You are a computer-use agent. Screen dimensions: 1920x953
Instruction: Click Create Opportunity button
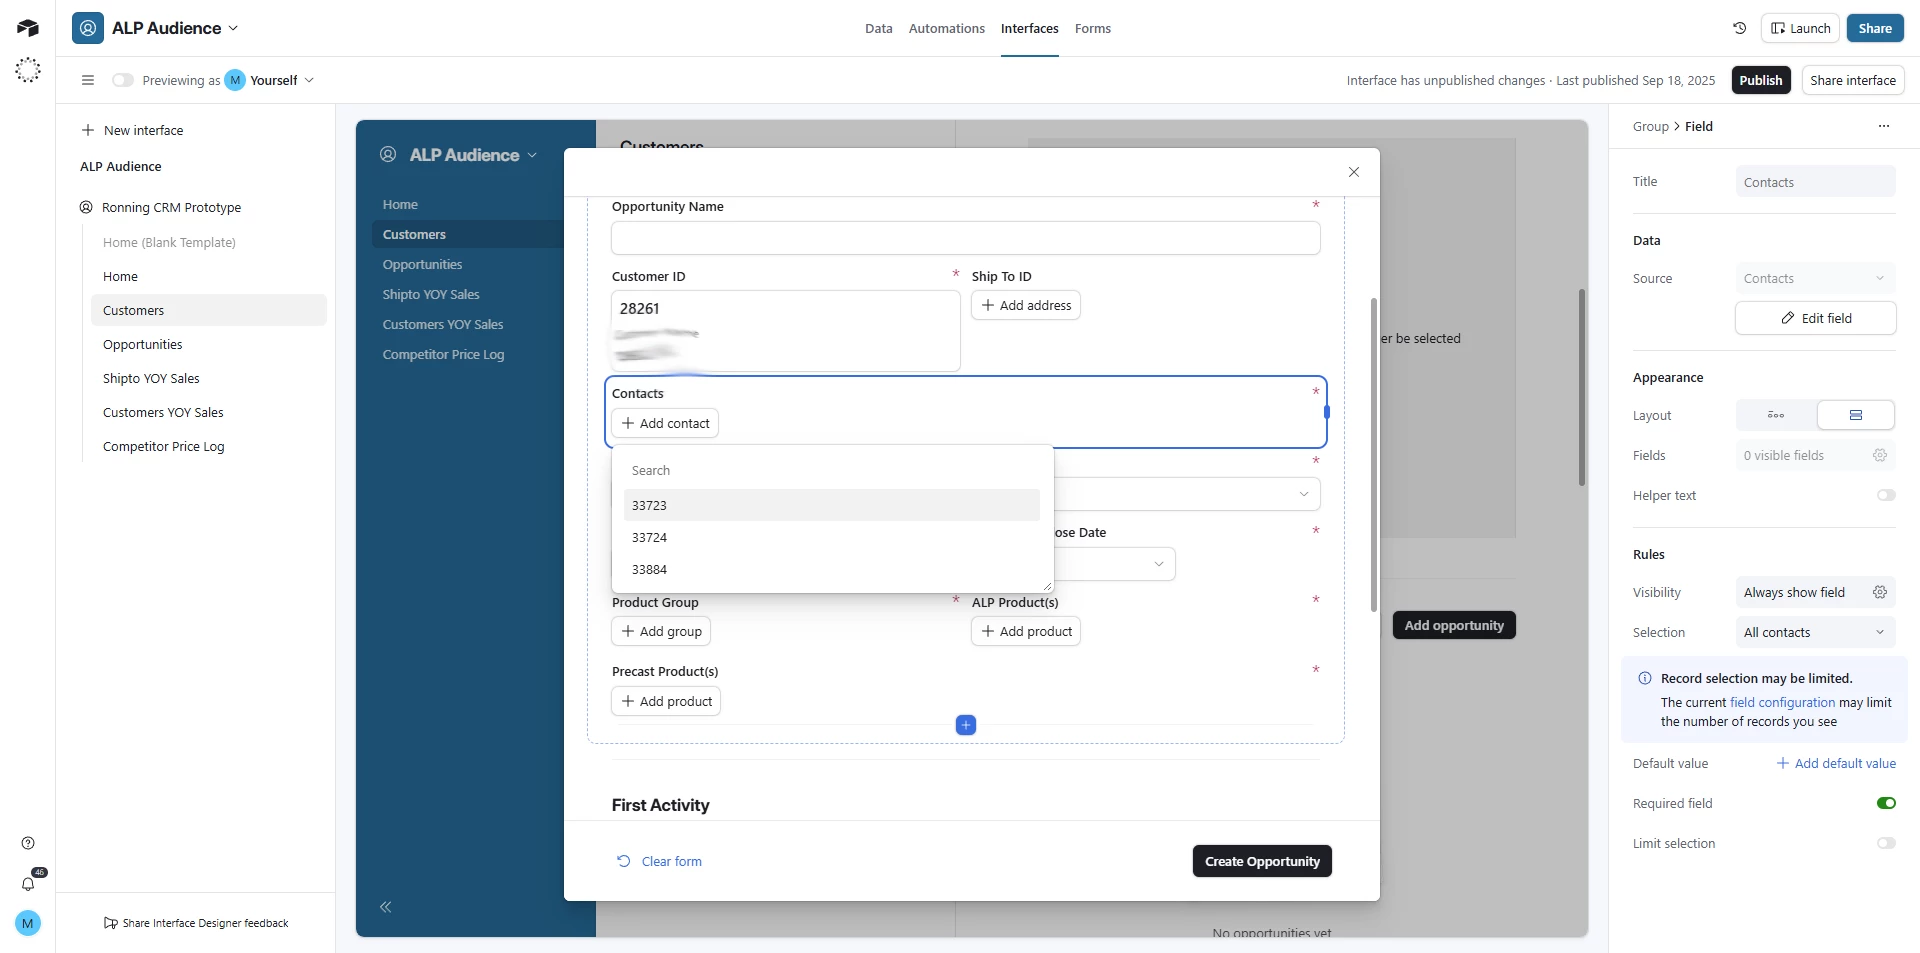1262,861
